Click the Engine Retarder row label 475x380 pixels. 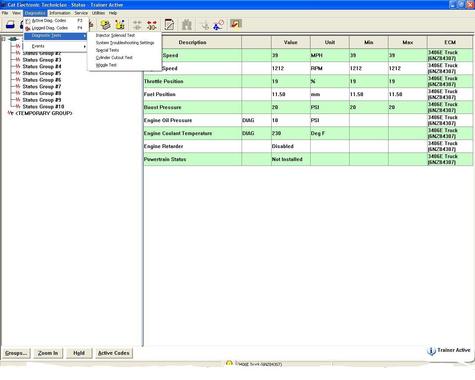click(x=164, y=146)
